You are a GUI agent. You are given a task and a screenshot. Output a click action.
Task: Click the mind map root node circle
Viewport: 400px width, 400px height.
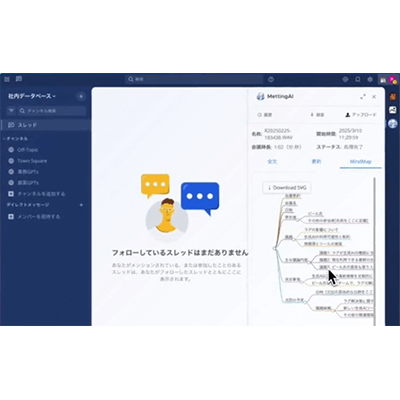(274, 248)
